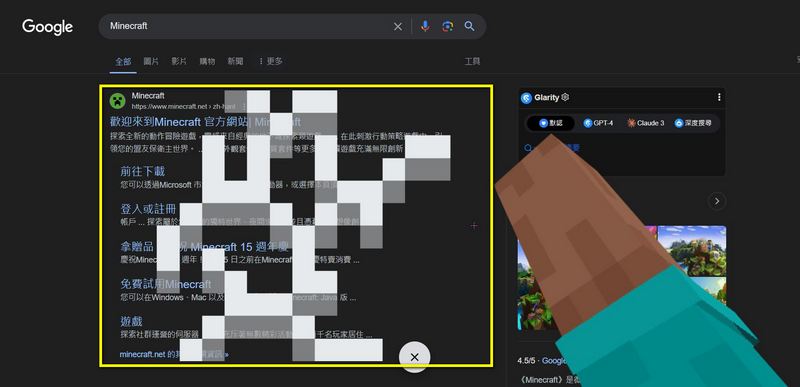Click the Minecraft site name above the URL
Image resolution: width=800 pixels, height=387 pixels.
tap(148, 95)
